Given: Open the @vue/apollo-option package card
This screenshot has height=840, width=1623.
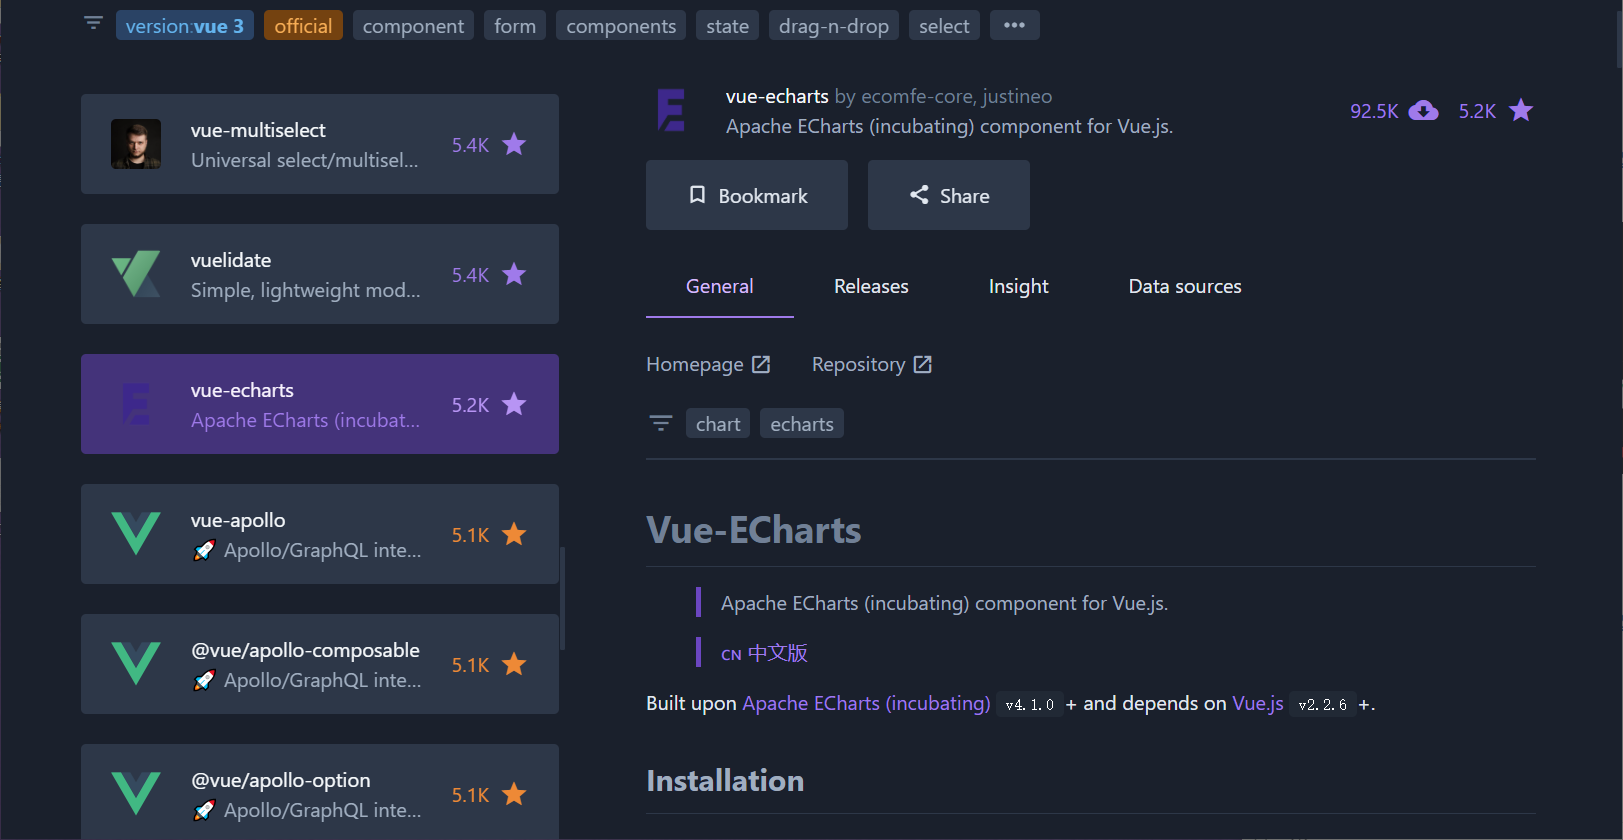Looking at the screenshot, I should tap(320, 792).
